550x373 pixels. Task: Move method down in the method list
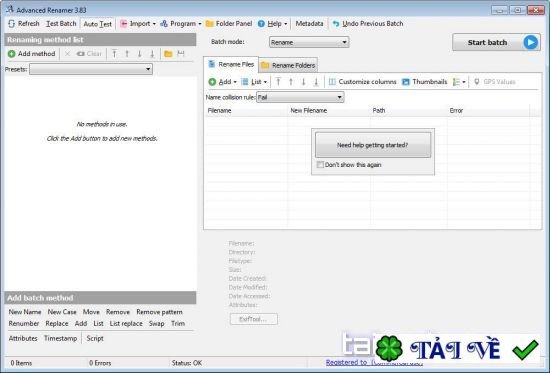coord(140,54)
